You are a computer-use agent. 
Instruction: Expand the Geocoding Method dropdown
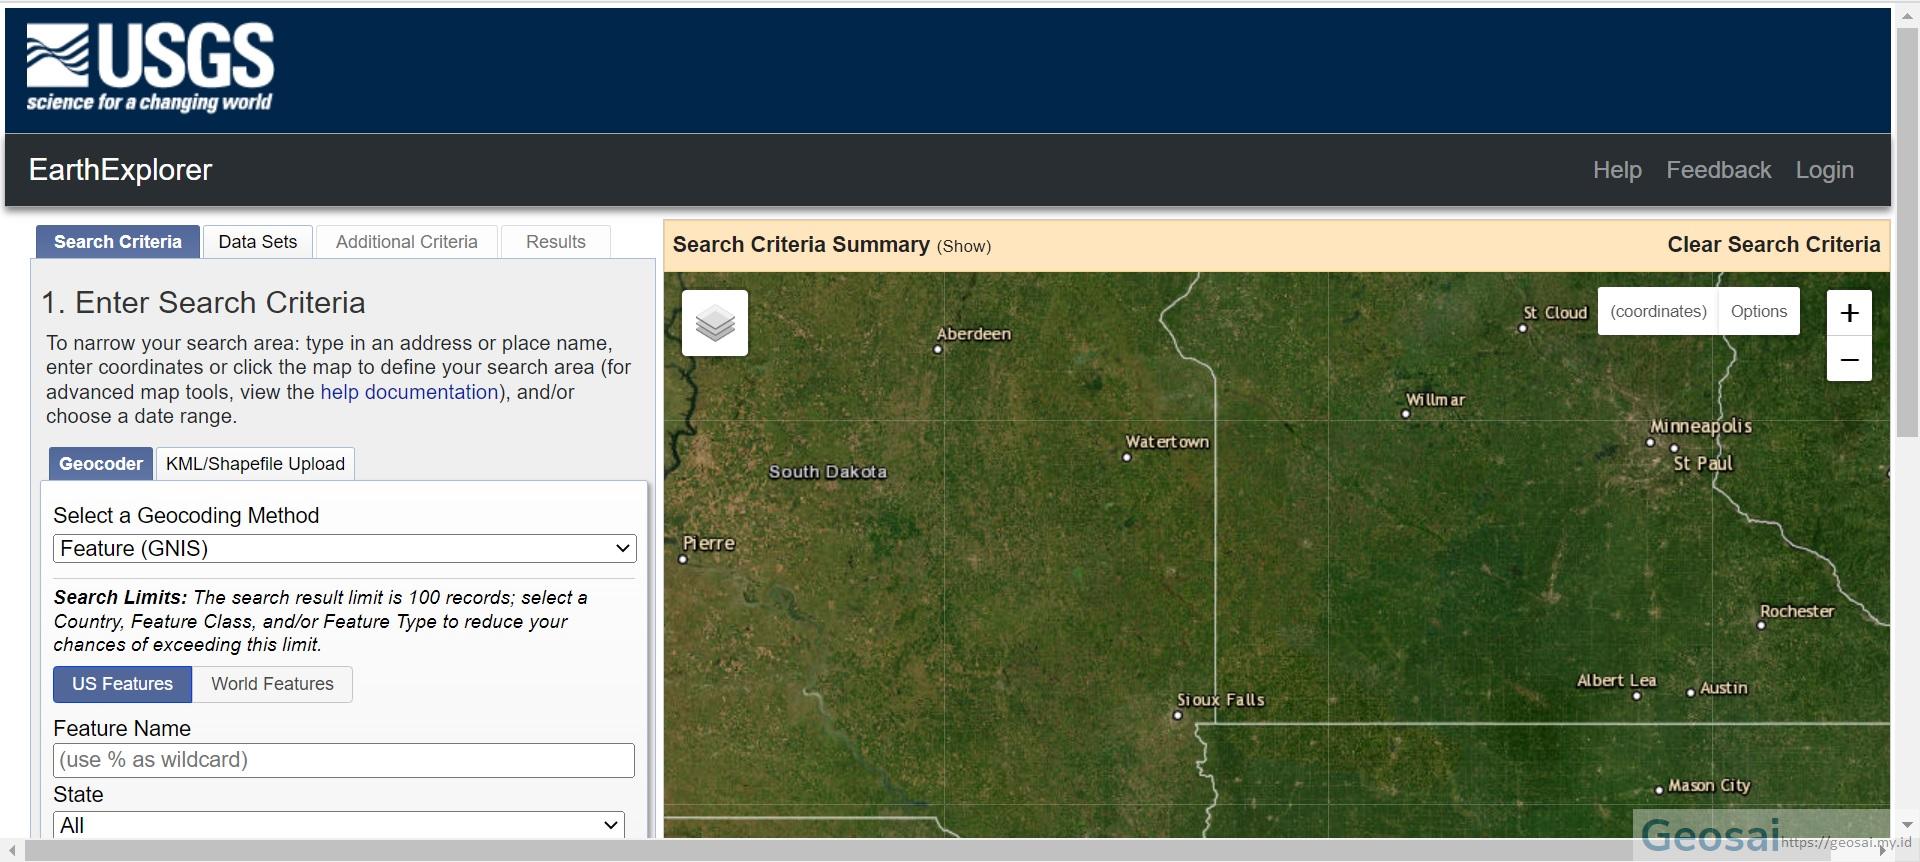click(x=344, y=548)
